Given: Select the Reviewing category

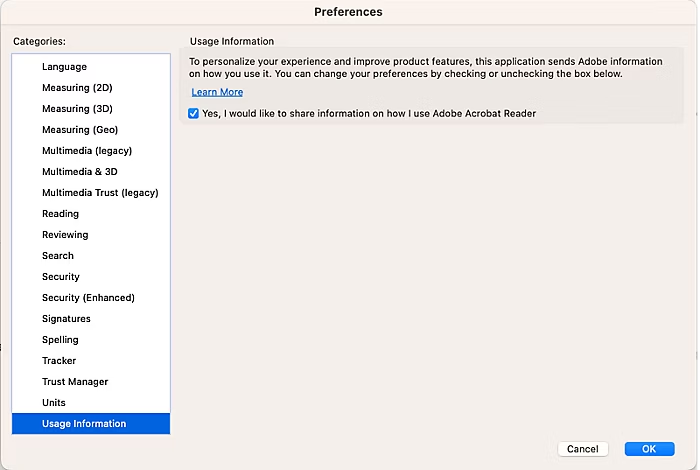Looking at the screenshot, I should click(65, 235).
